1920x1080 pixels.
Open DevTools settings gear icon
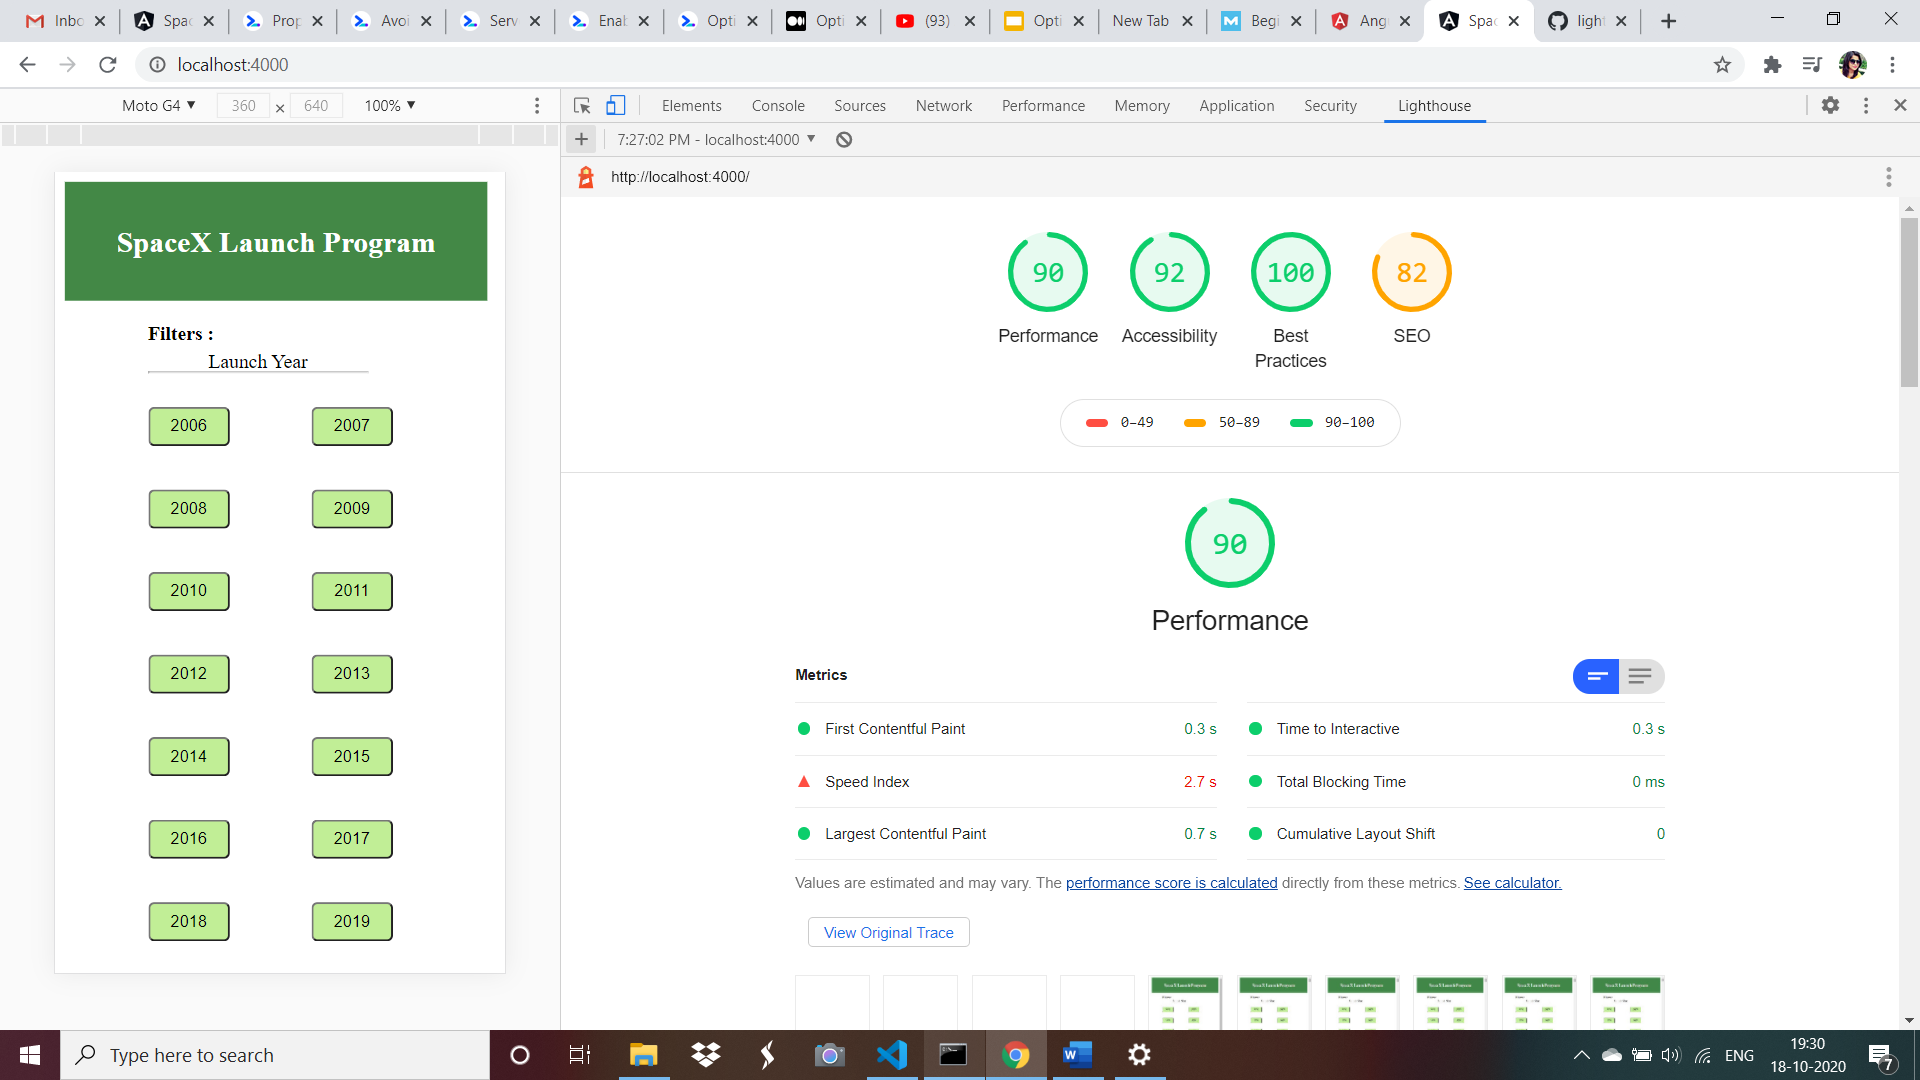[1832, 105]
